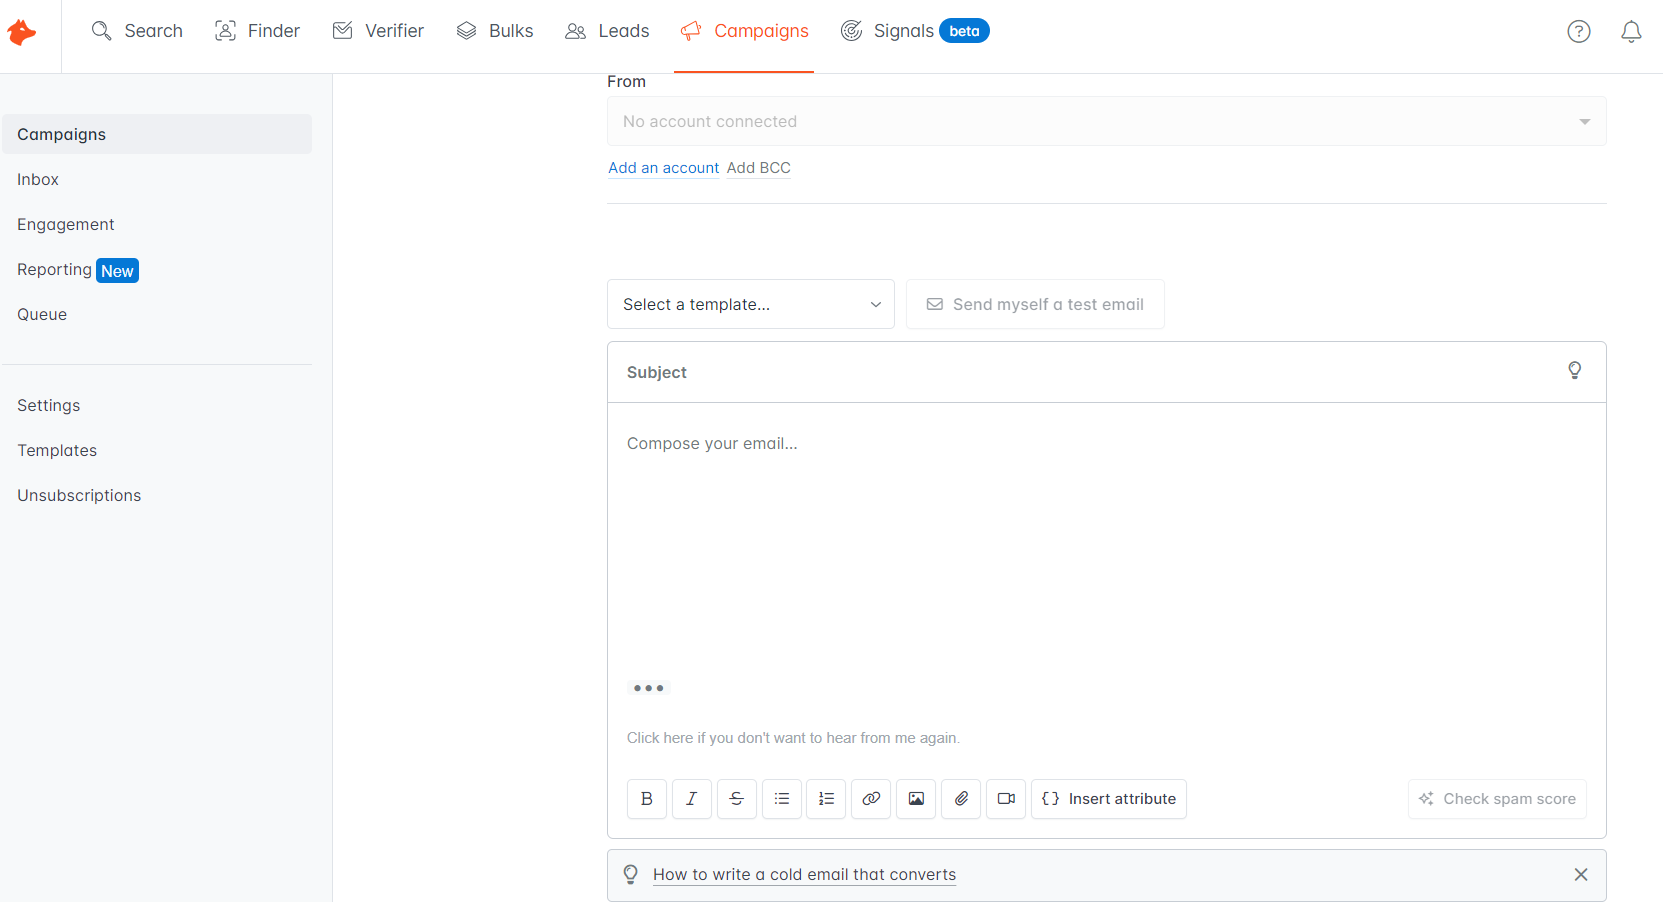Open Engagement in the sidebar
Viewport: 1663px width, 902px height.
point(66,225)
